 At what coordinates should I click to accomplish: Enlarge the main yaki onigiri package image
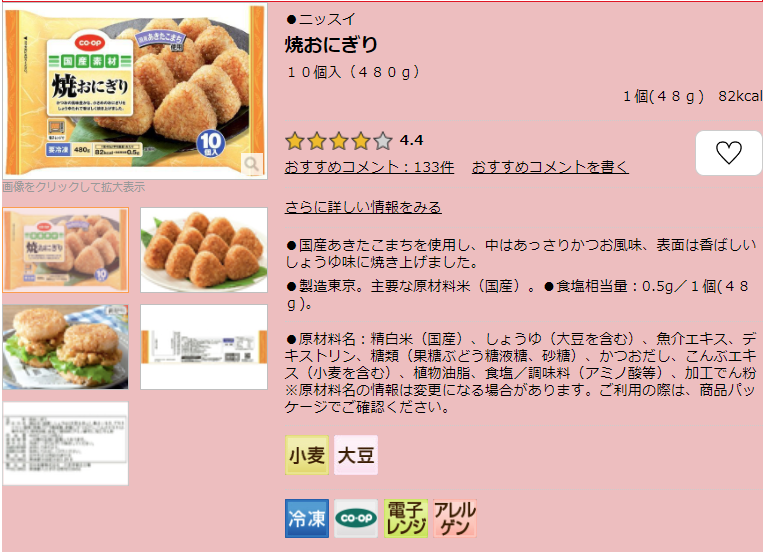(x=135, y=91)
